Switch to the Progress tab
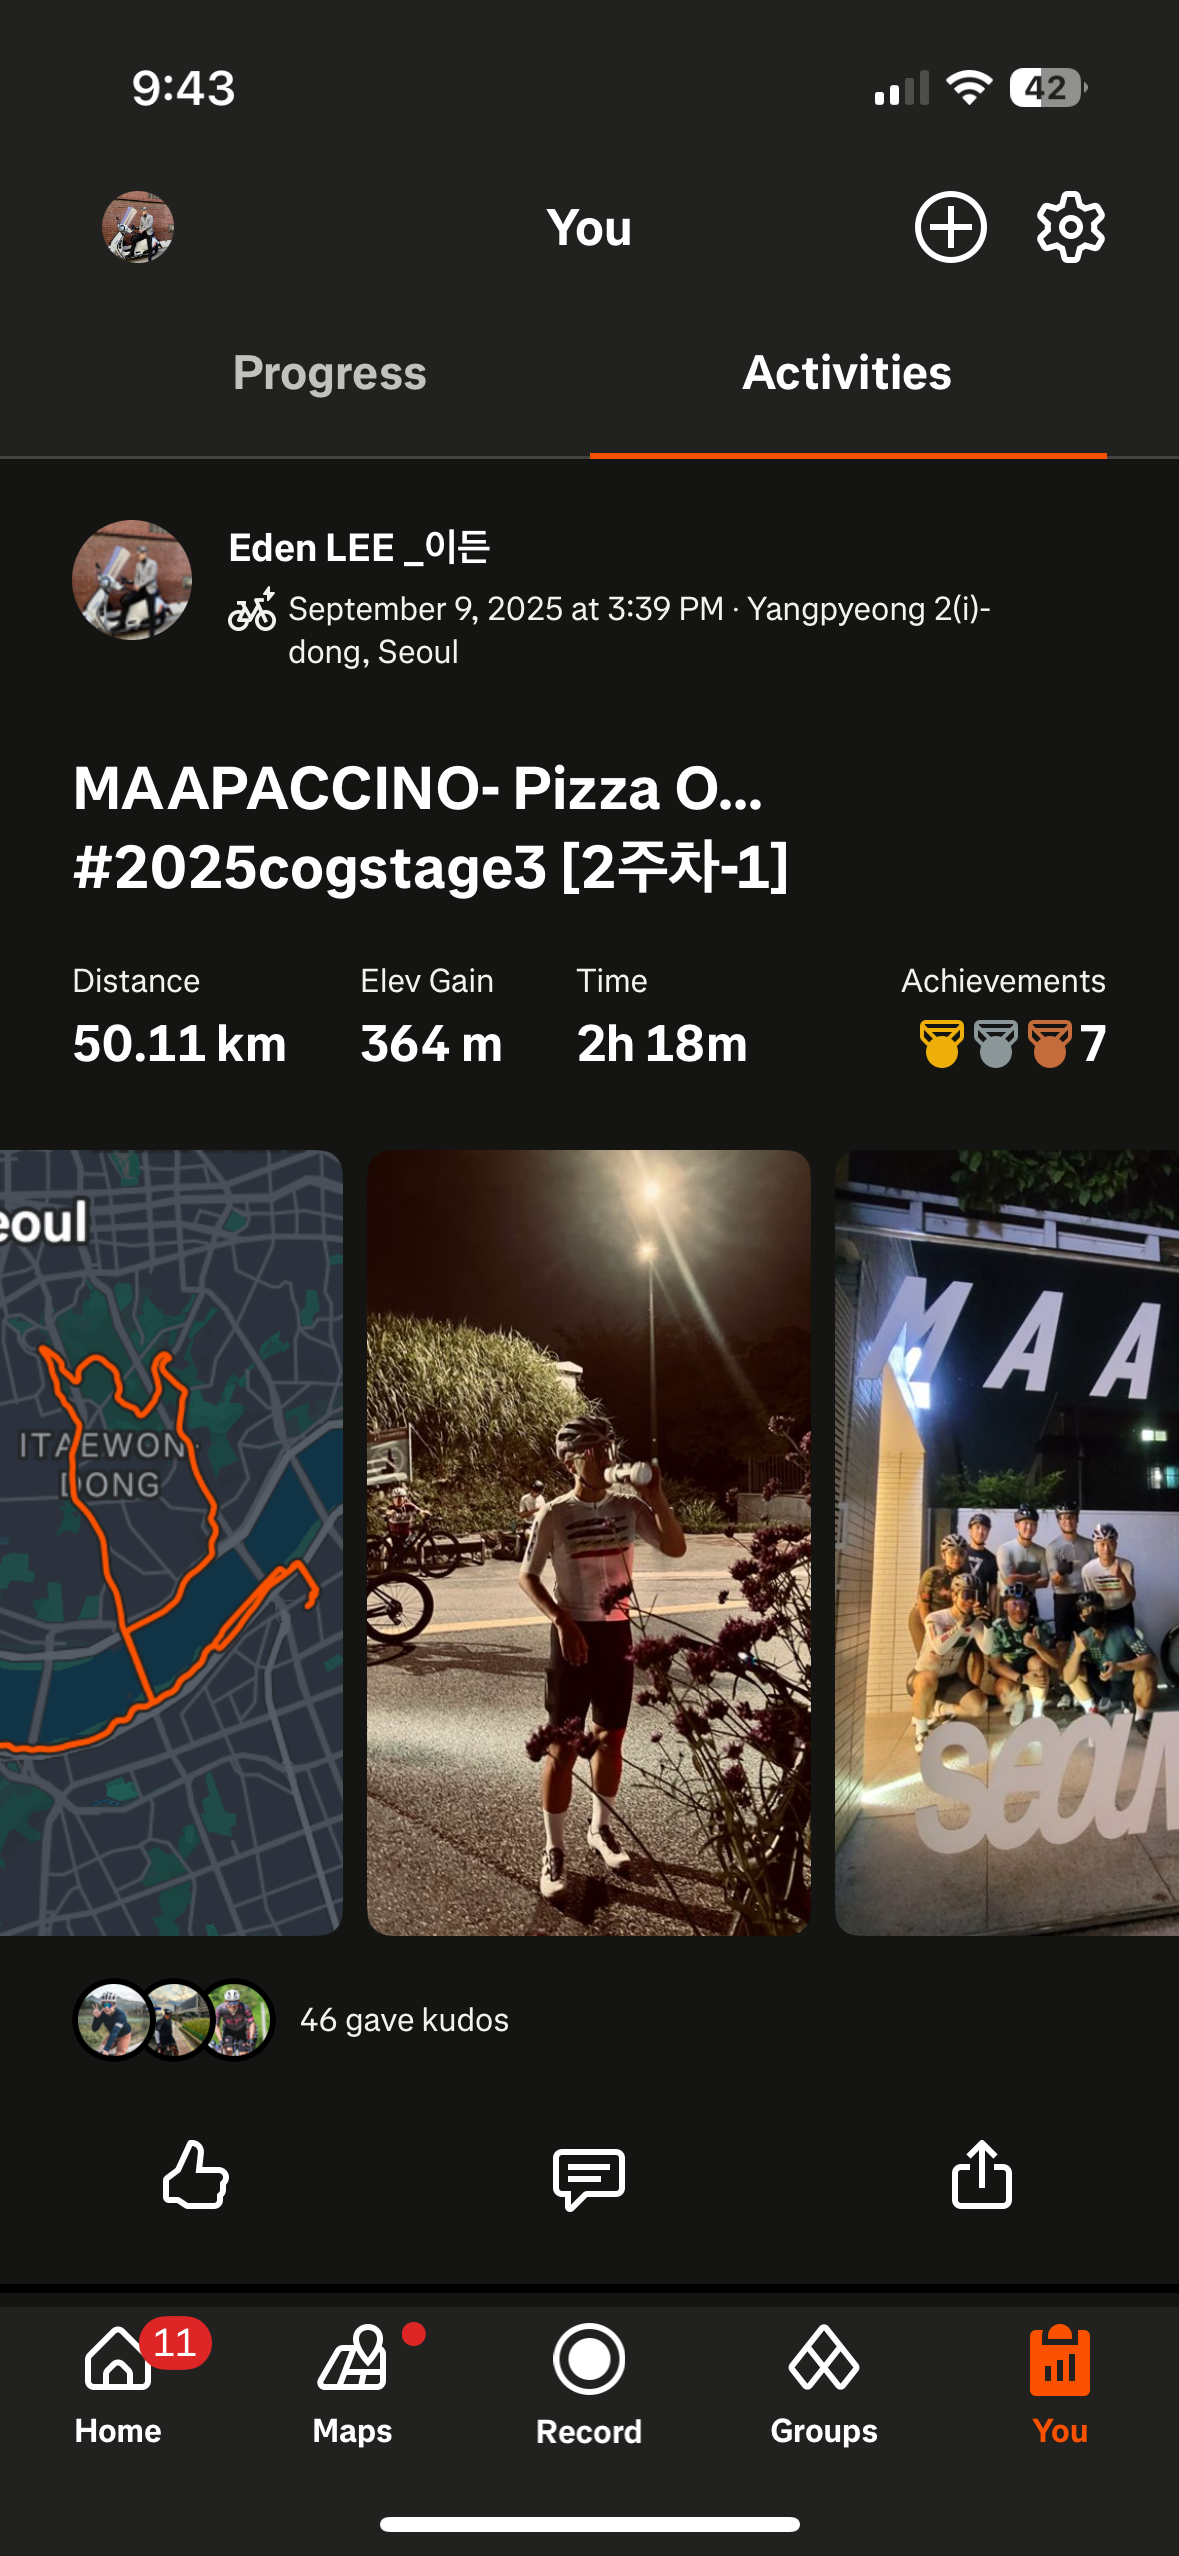Screen dimensions: 1179x2556 pos(330,373)
